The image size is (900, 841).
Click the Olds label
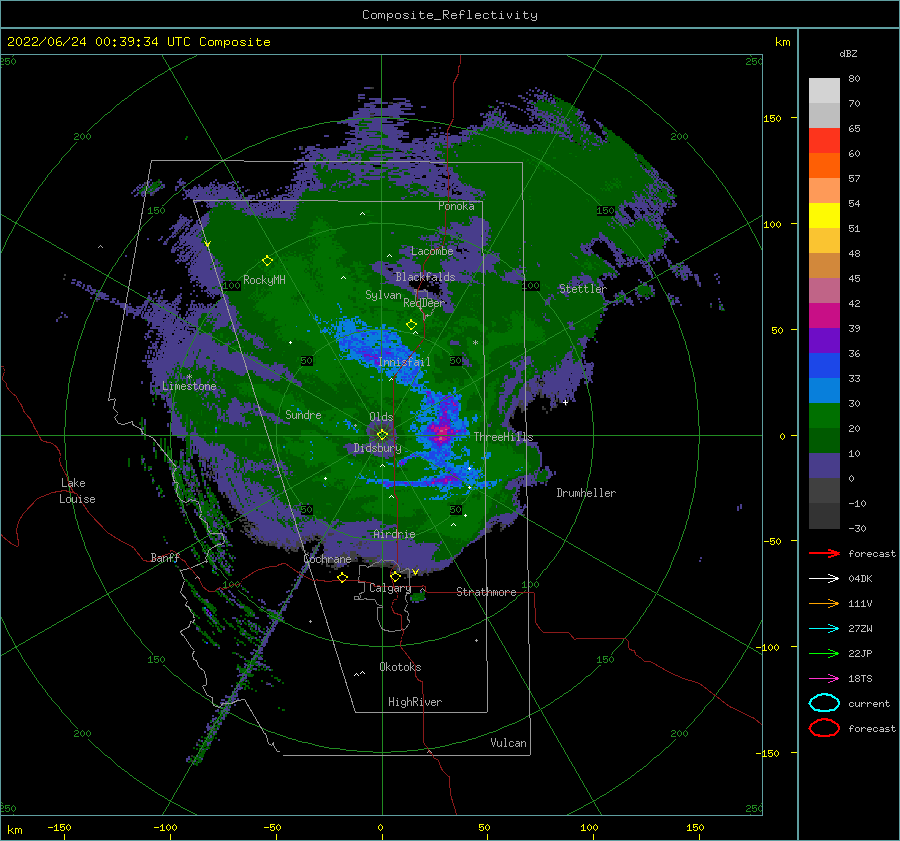pos(381,417)
